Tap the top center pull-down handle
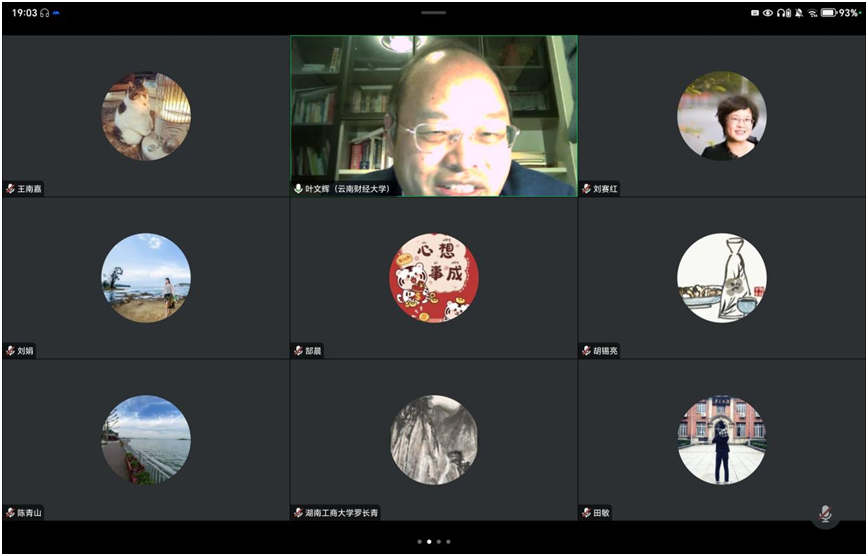 [434, 12]
